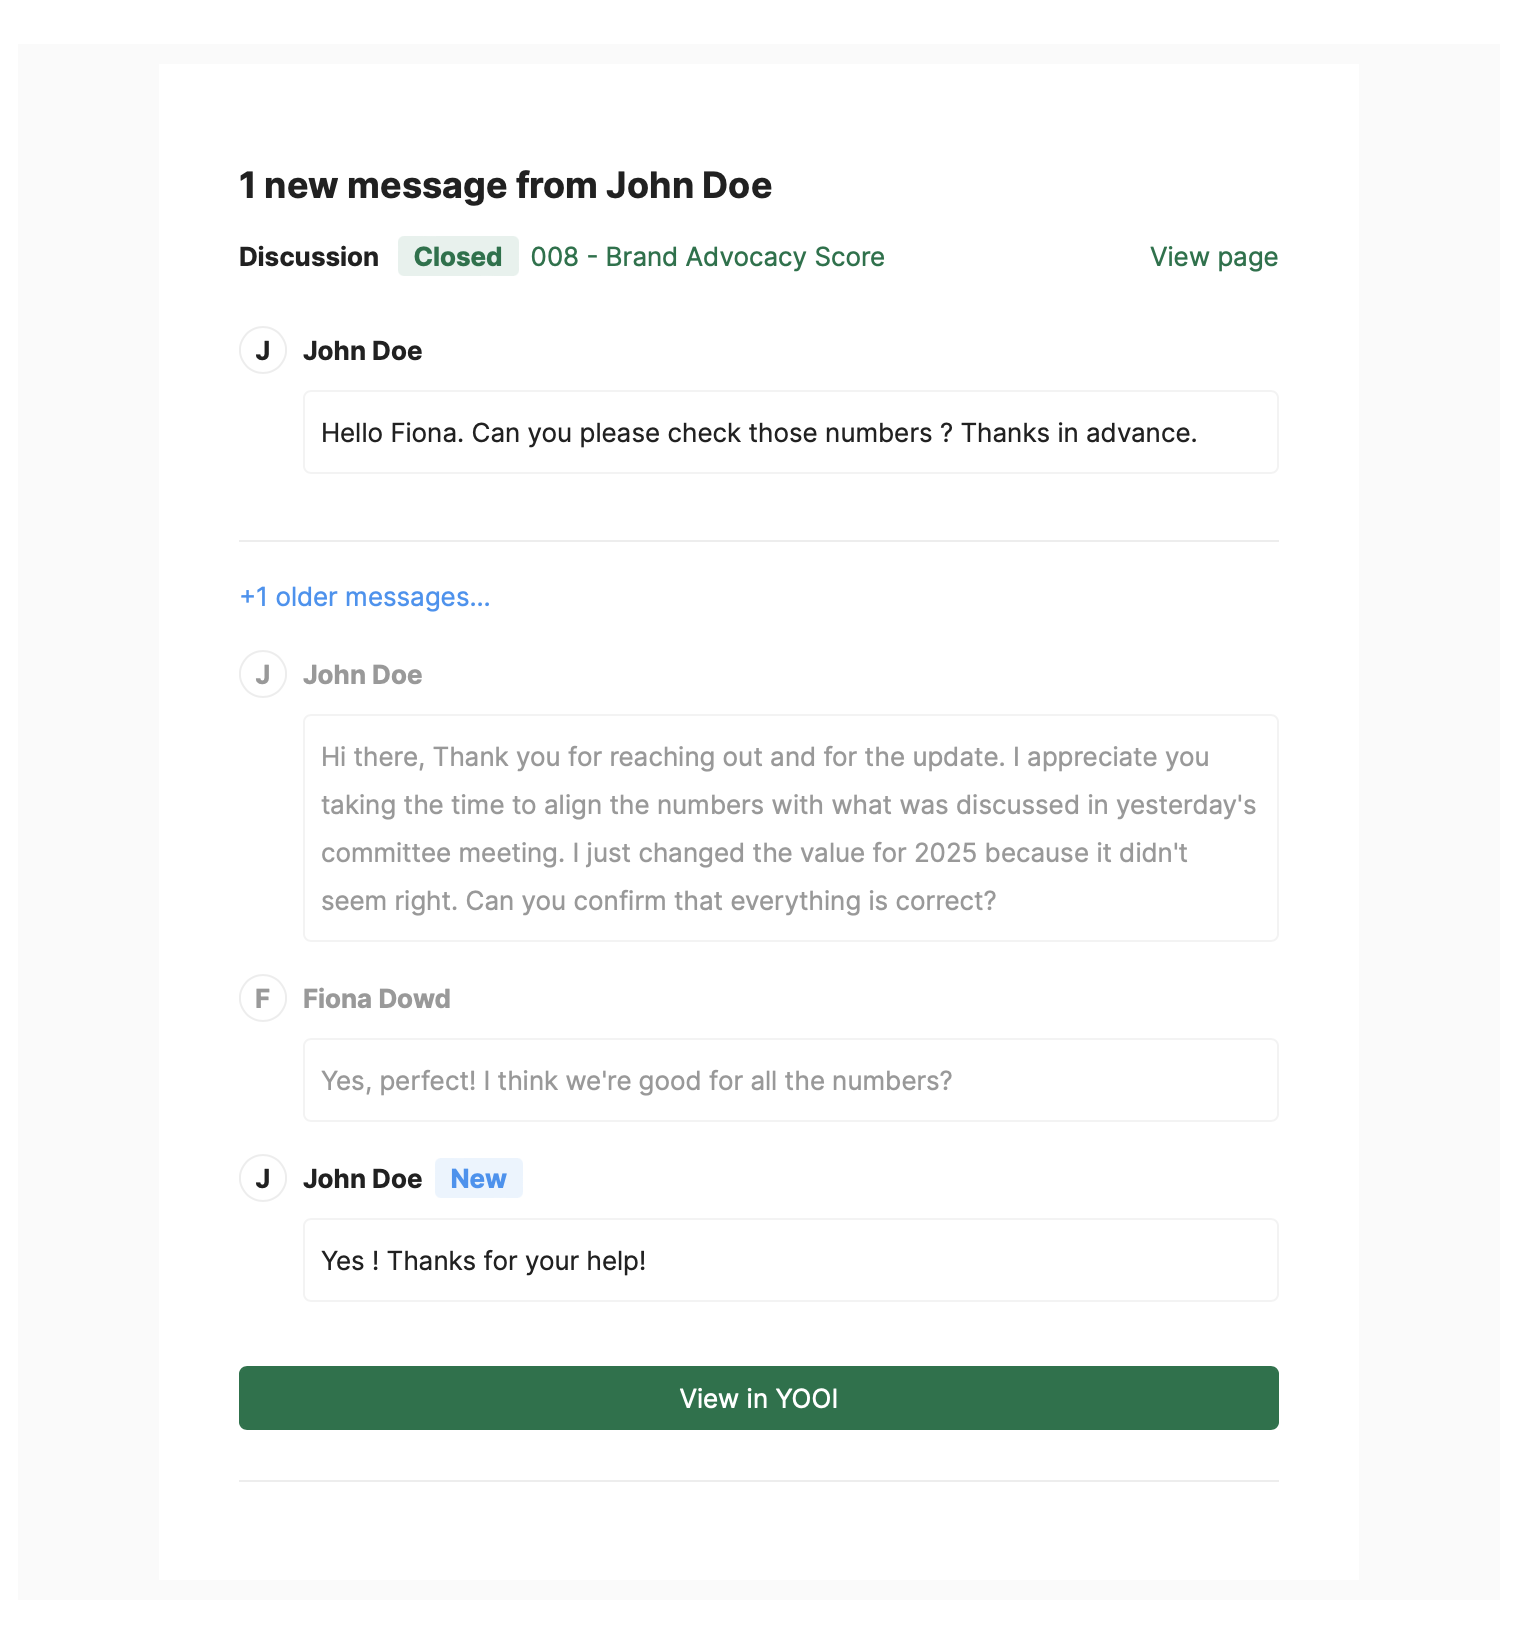The width and height of the screenshot is (1532, 1634).
Task: Click the top John Doe sender name
Action: pos(362,351)
